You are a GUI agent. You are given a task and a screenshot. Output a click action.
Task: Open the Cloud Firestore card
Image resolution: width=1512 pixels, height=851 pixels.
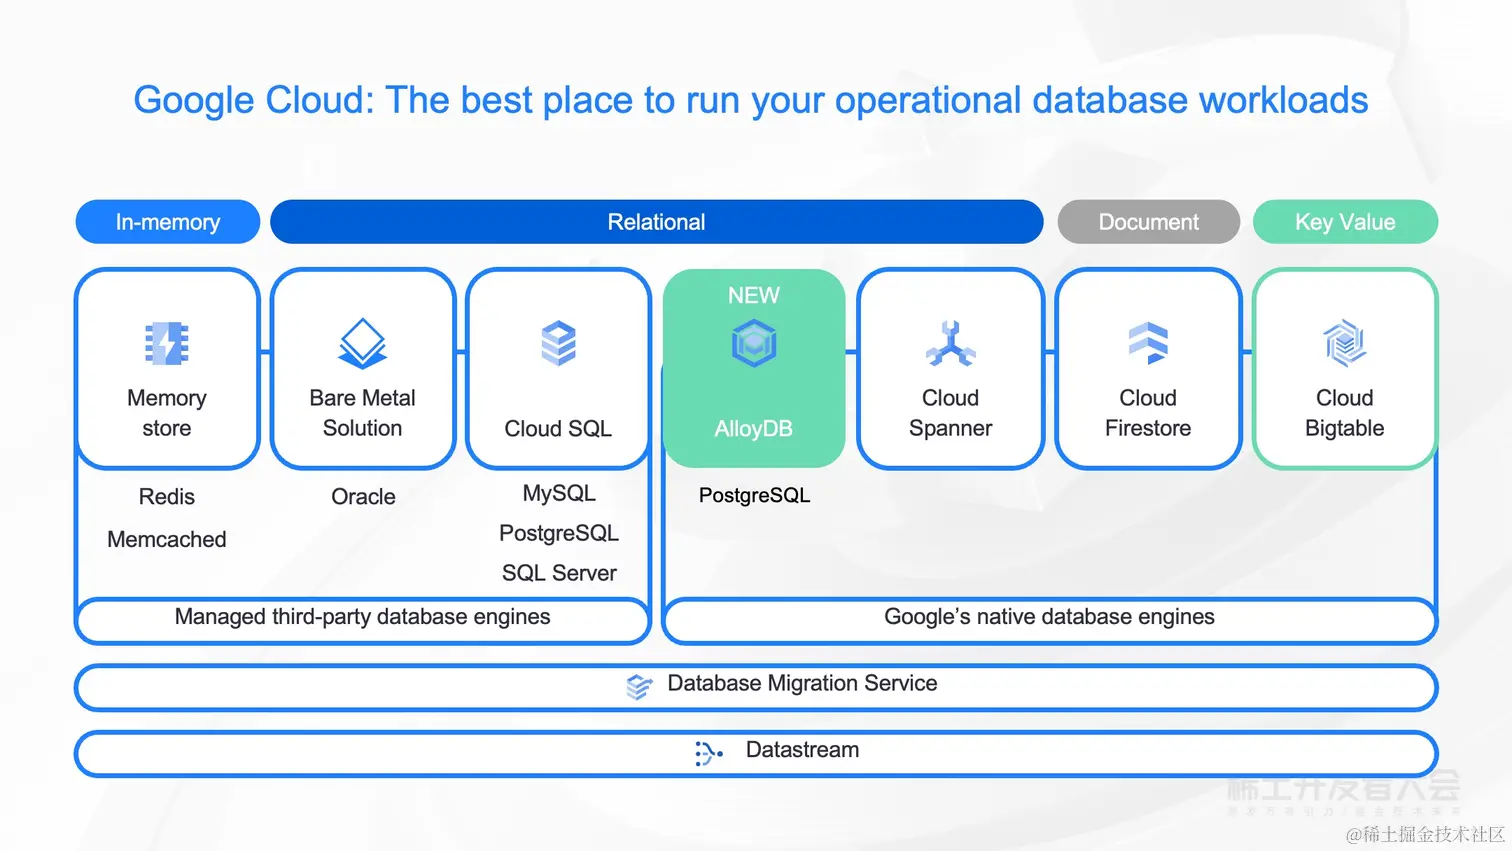[1148, 368]
